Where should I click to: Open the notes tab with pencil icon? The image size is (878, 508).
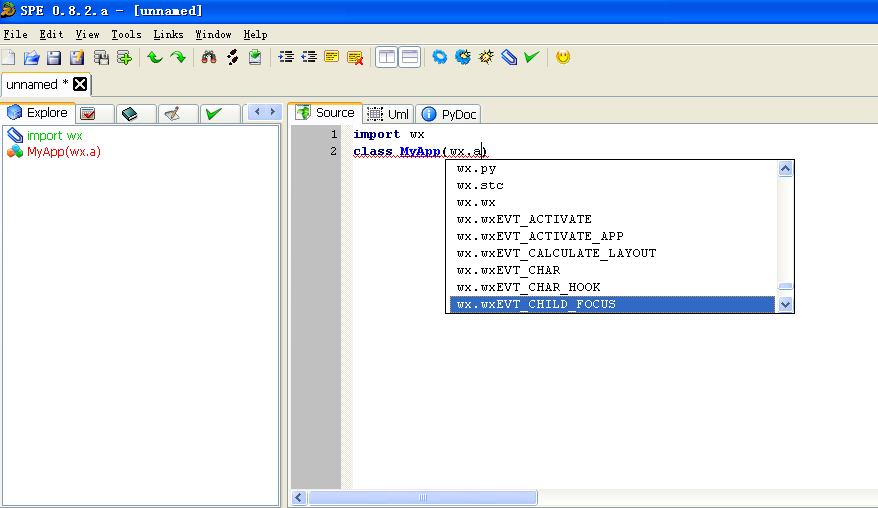pyautogui.click(x=178, y=114)
